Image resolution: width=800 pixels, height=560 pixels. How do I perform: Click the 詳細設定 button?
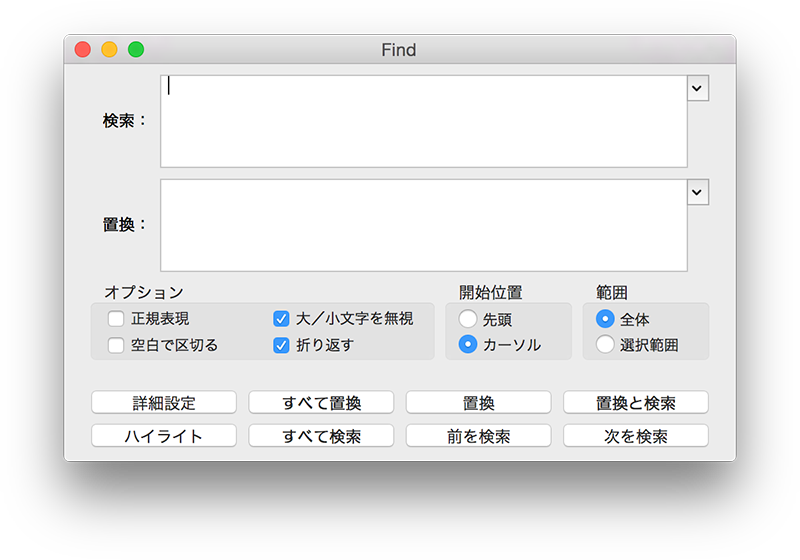coord(164,402)
